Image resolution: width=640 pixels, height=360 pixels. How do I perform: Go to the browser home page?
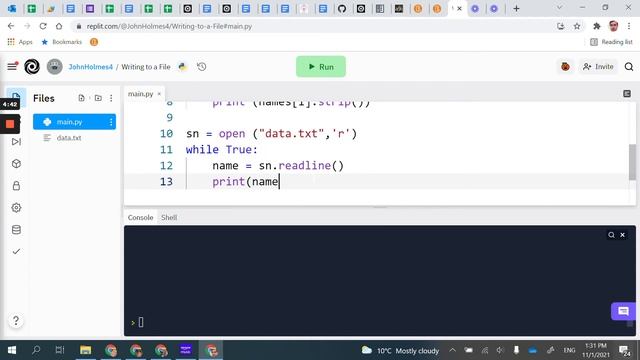59,26
